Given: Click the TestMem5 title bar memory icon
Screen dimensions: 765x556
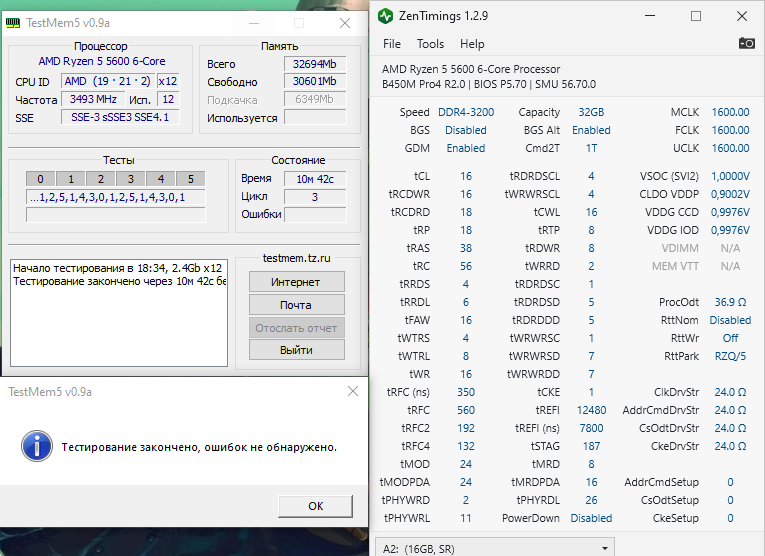Looking at the screenshot, I should [13, 23].
